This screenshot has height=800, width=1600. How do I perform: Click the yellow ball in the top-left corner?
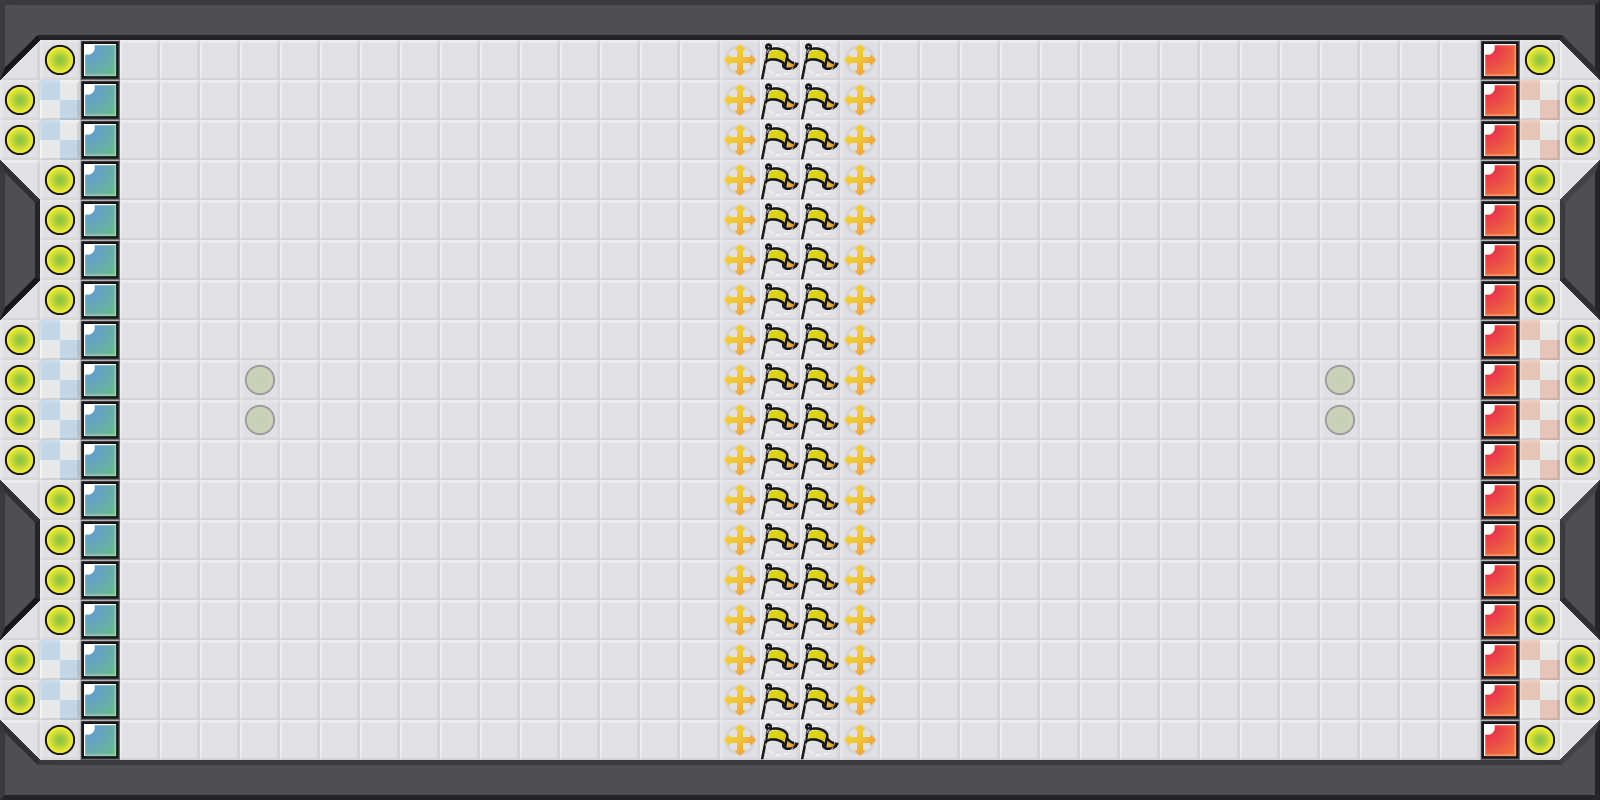pos(60,60)
